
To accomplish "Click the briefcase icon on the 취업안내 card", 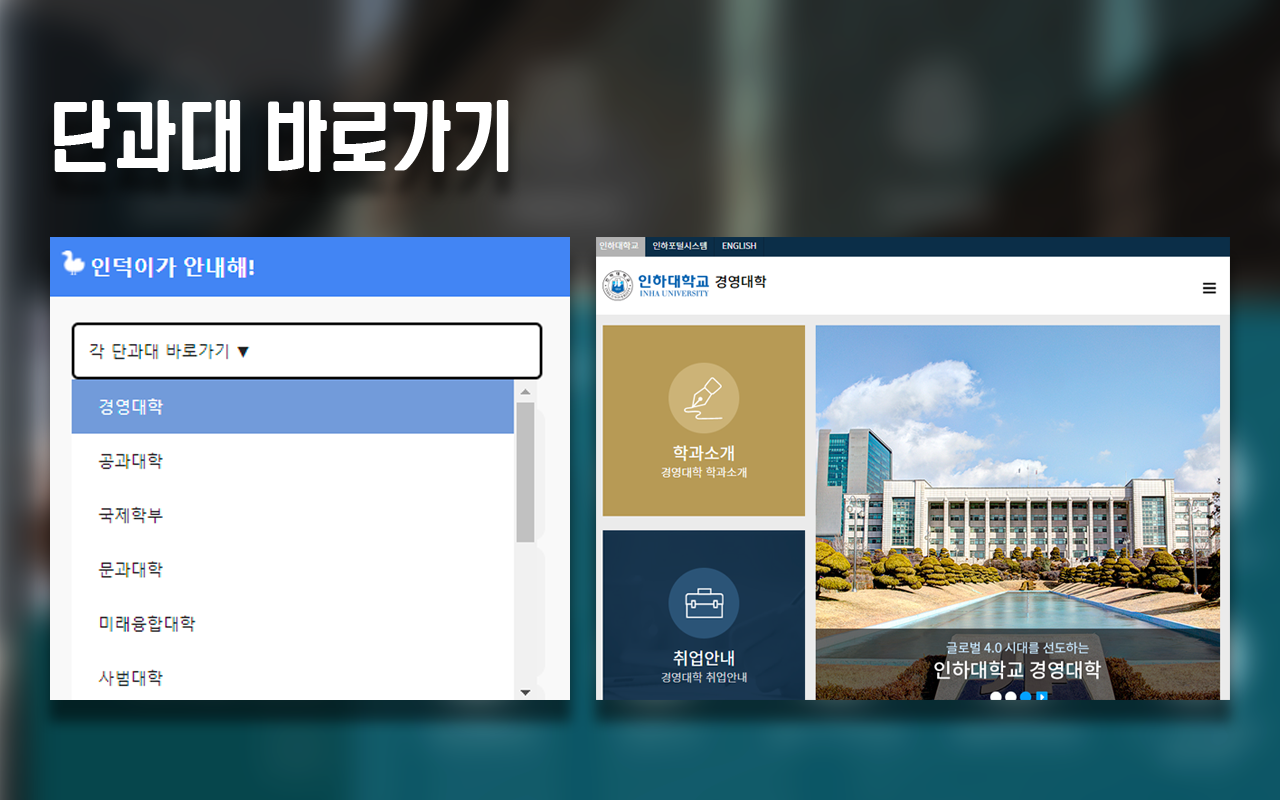I will point(703,601).
